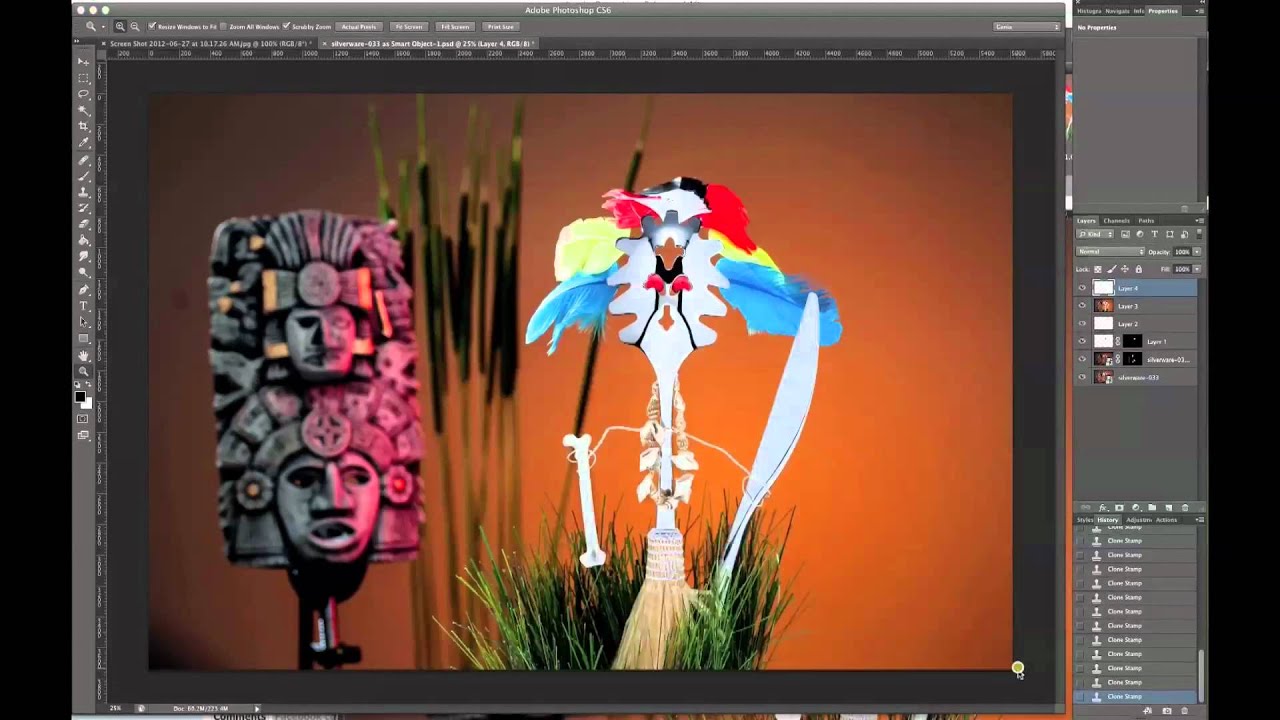Delete current state trash icon in History
The width and height of the screenshot is (1280, 720).
[x=1184, y=711]
